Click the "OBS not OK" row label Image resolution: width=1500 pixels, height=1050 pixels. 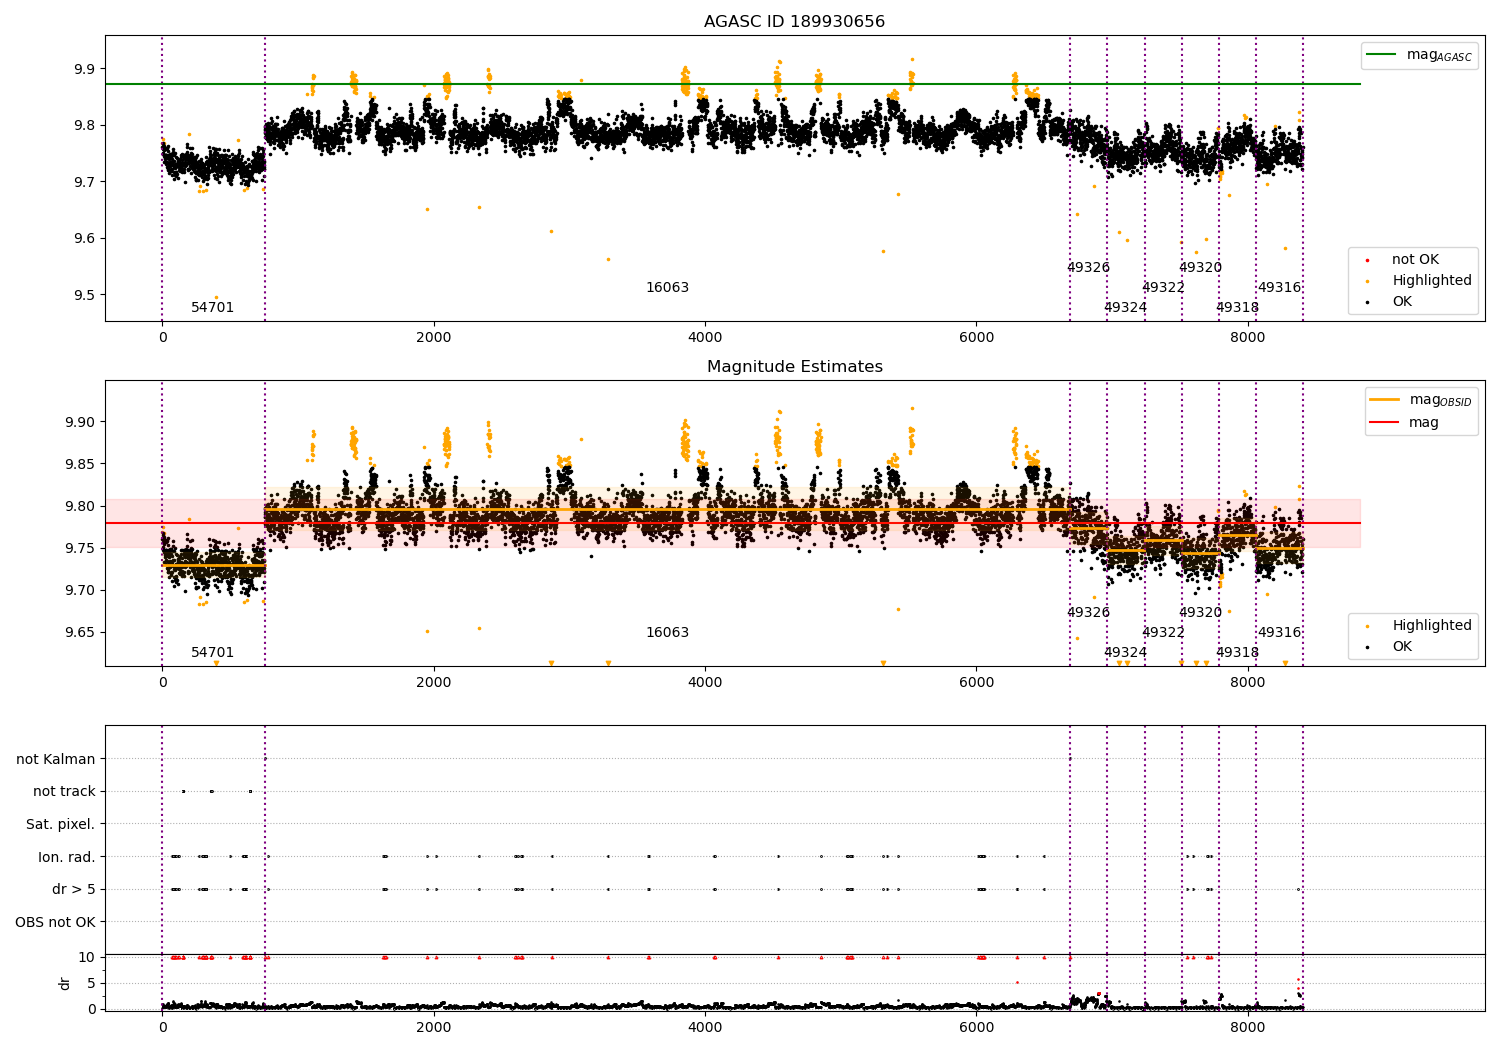click(56, 922)
